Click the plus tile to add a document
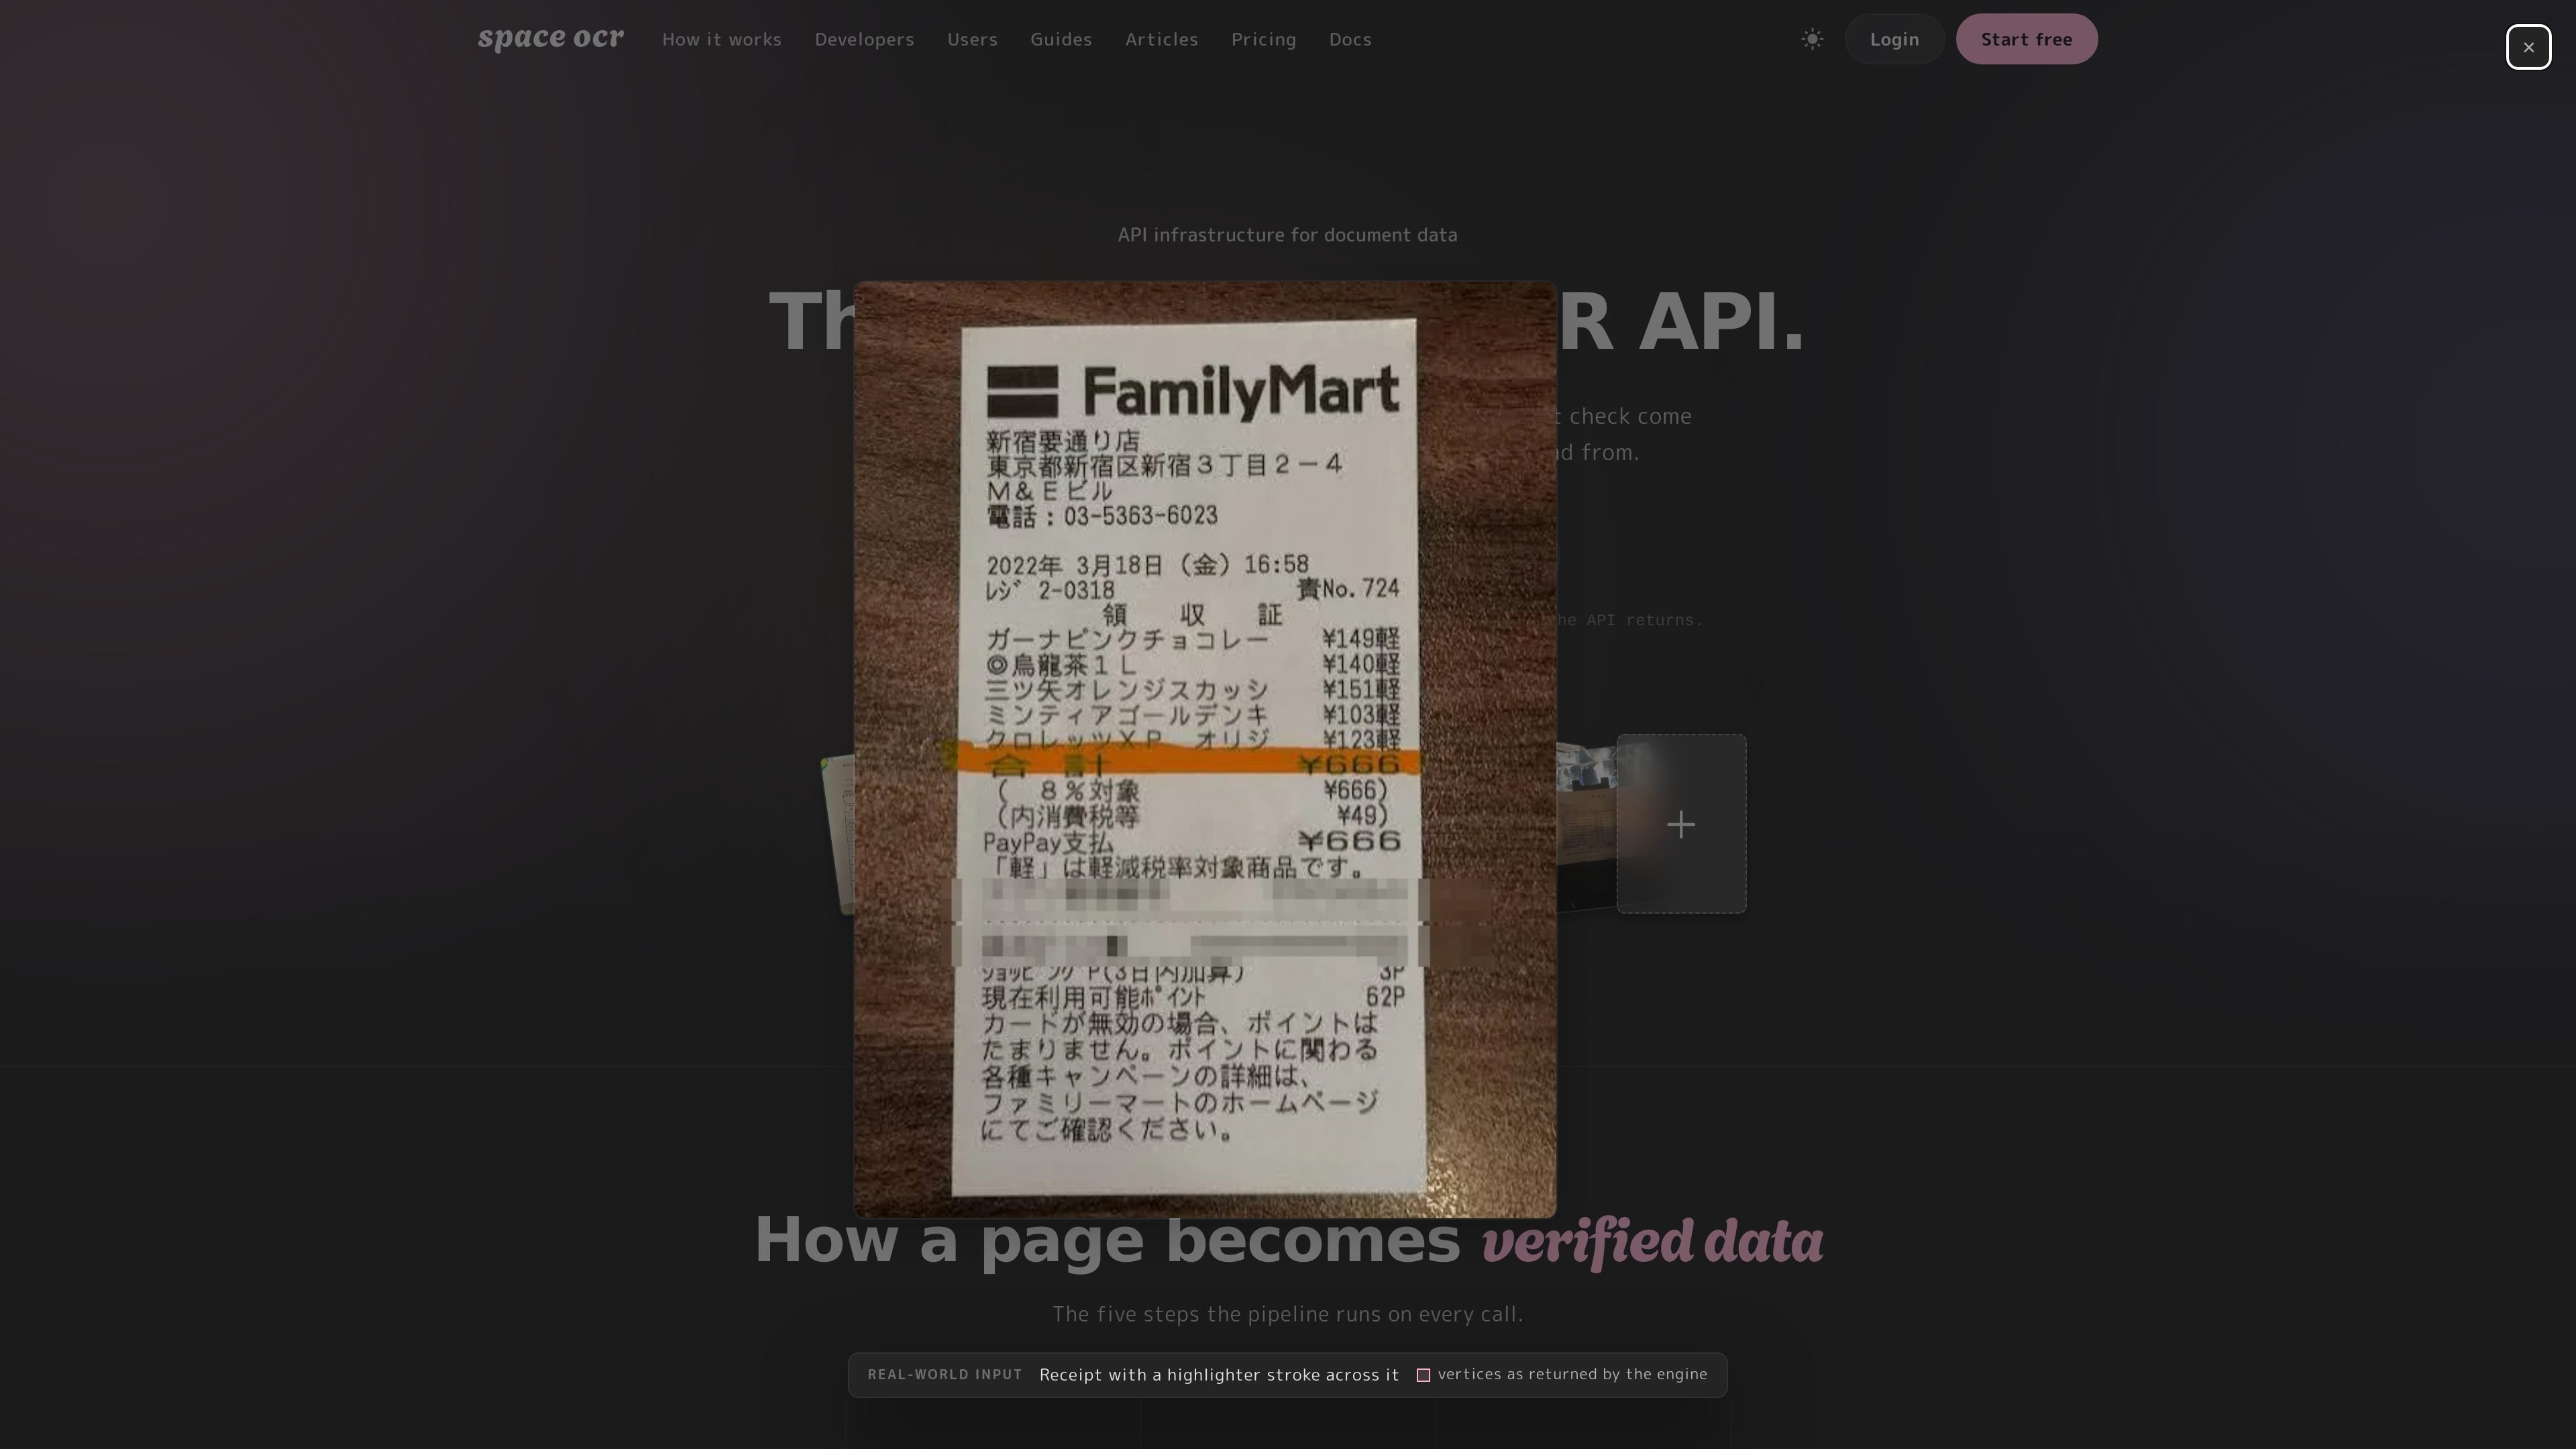The height and width of the screenshot is (1449, 2576). (1681, 824)
